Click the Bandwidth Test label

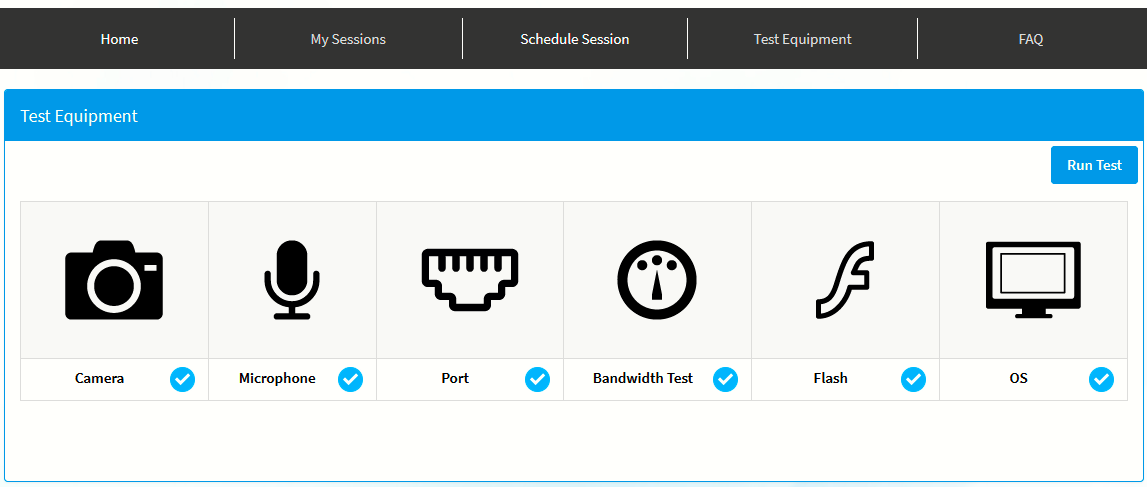pyautogui.click(x=643, y=379)
